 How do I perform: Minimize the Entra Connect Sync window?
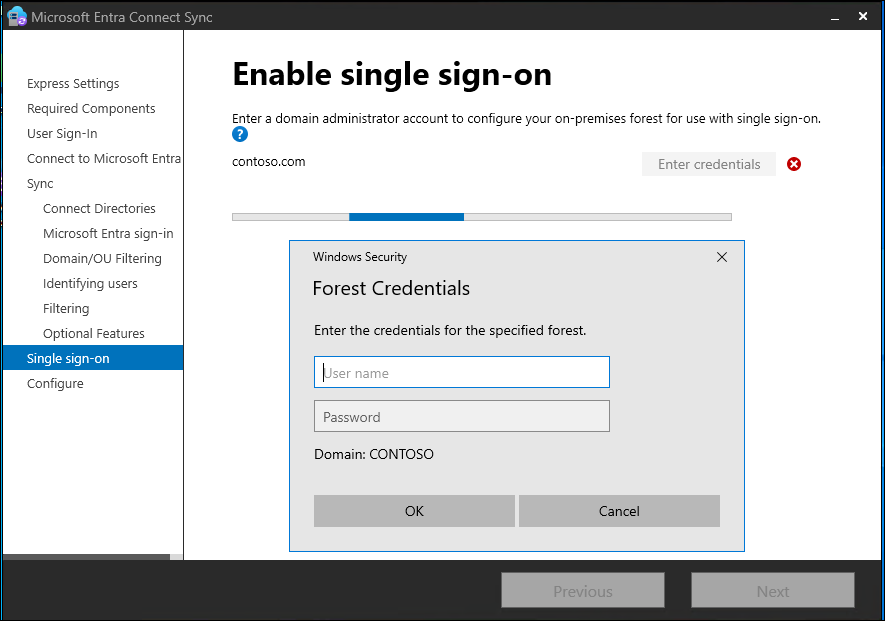pyautogui.click(x=835, y=17)
